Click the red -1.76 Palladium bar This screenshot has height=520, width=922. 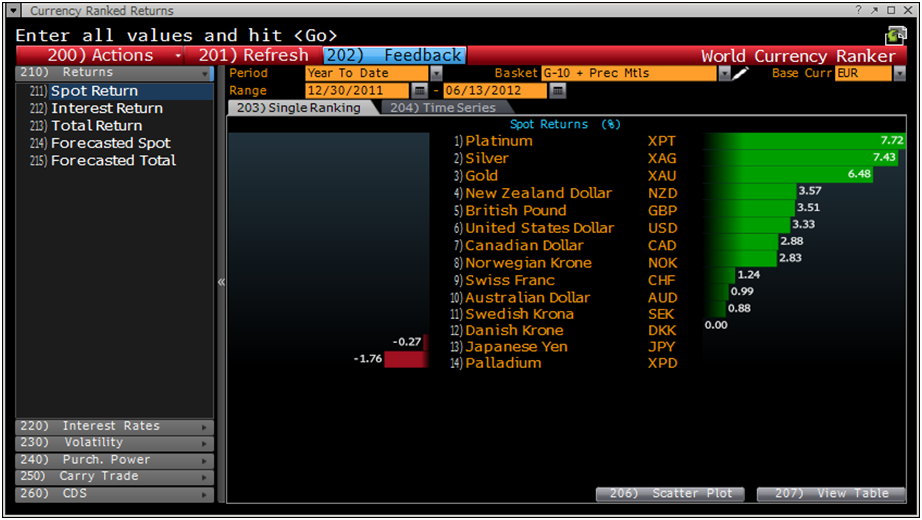point(406,359)
